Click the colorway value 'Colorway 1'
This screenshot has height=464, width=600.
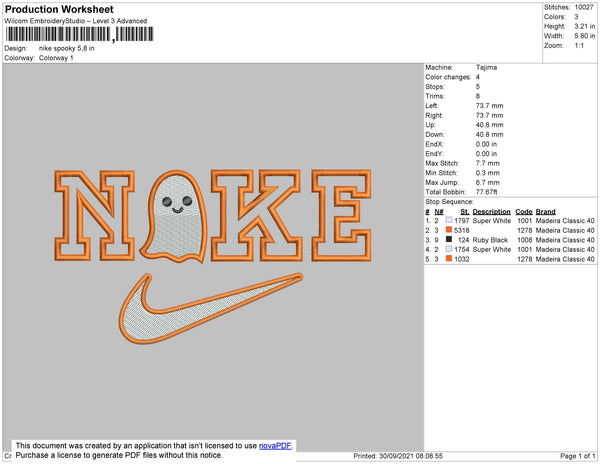pos(56,58)
